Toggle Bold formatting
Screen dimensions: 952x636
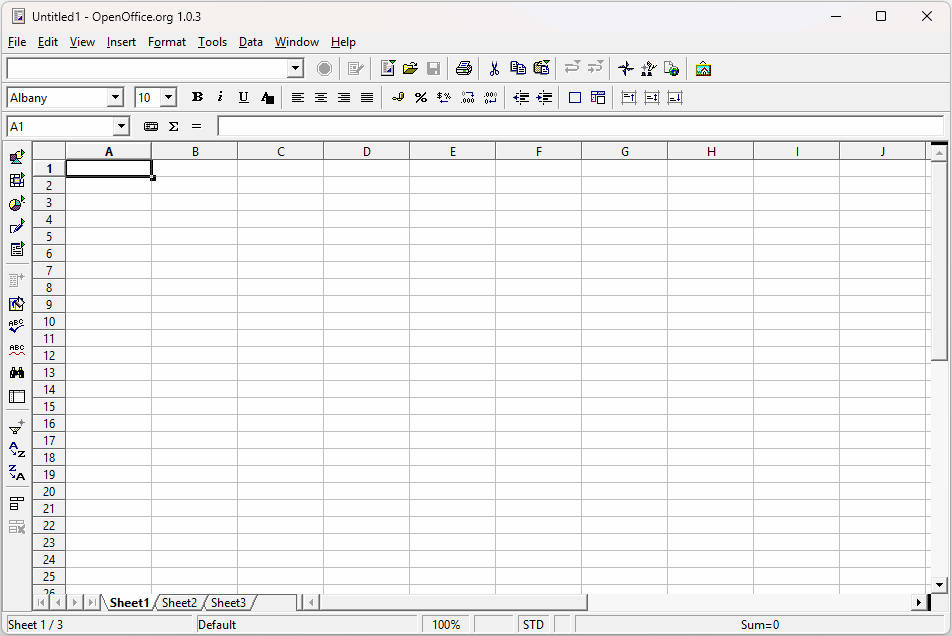[x=197, y=98]
